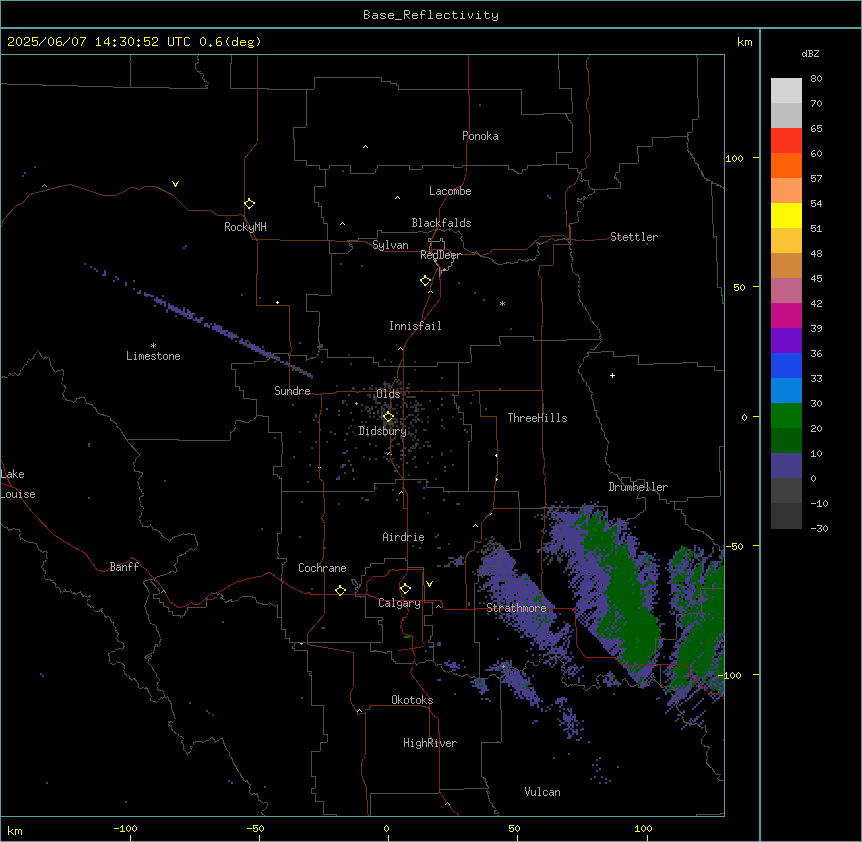
Task: Click the yellow diamond marker south of RedDeer
Action: click(x=425, y=281)
